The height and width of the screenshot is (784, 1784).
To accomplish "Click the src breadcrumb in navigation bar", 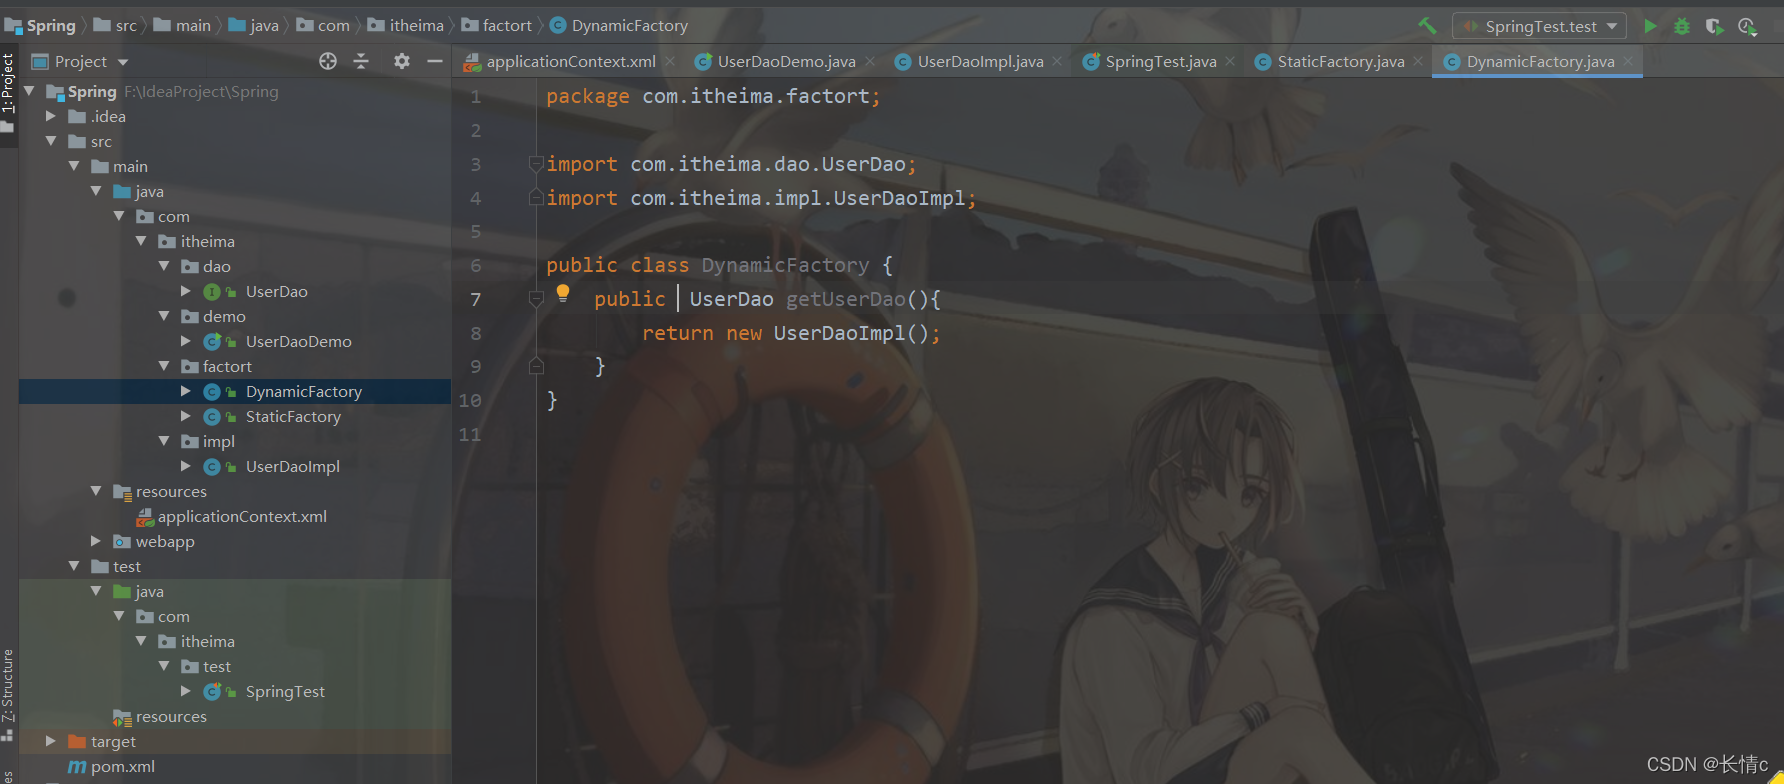I will click(x=115, y=25).
